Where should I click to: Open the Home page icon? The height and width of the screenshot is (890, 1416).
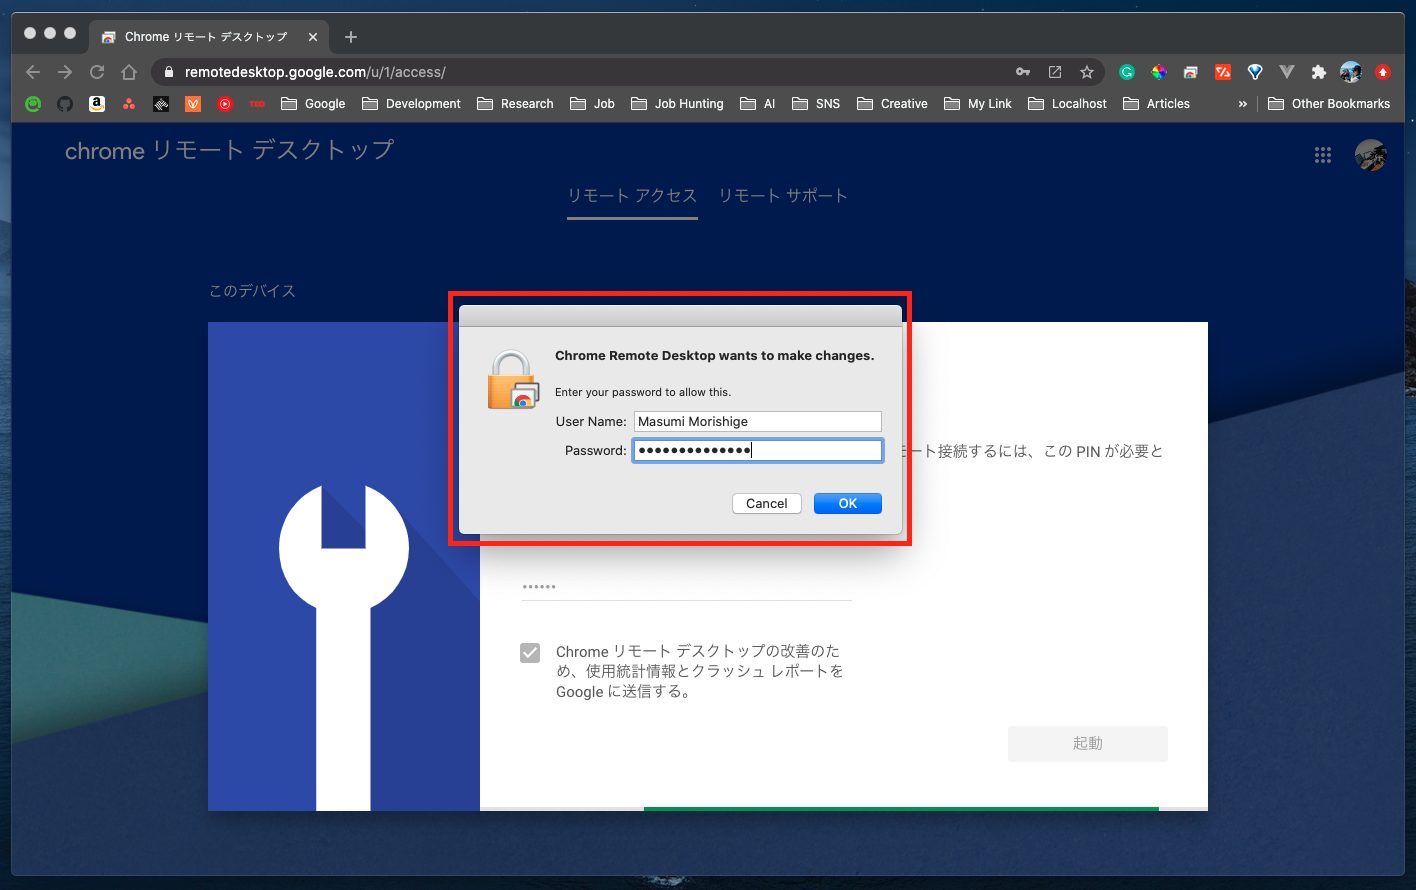pos(129,72)
